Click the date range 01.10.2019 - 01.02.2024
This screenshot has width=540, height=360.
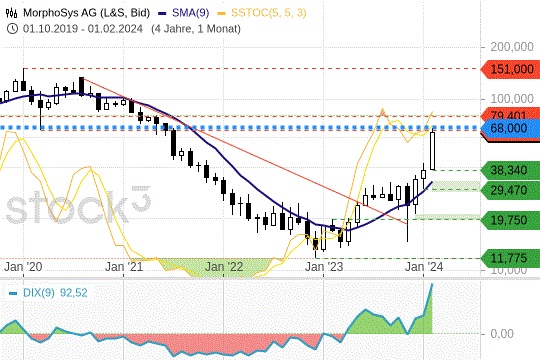83,29
